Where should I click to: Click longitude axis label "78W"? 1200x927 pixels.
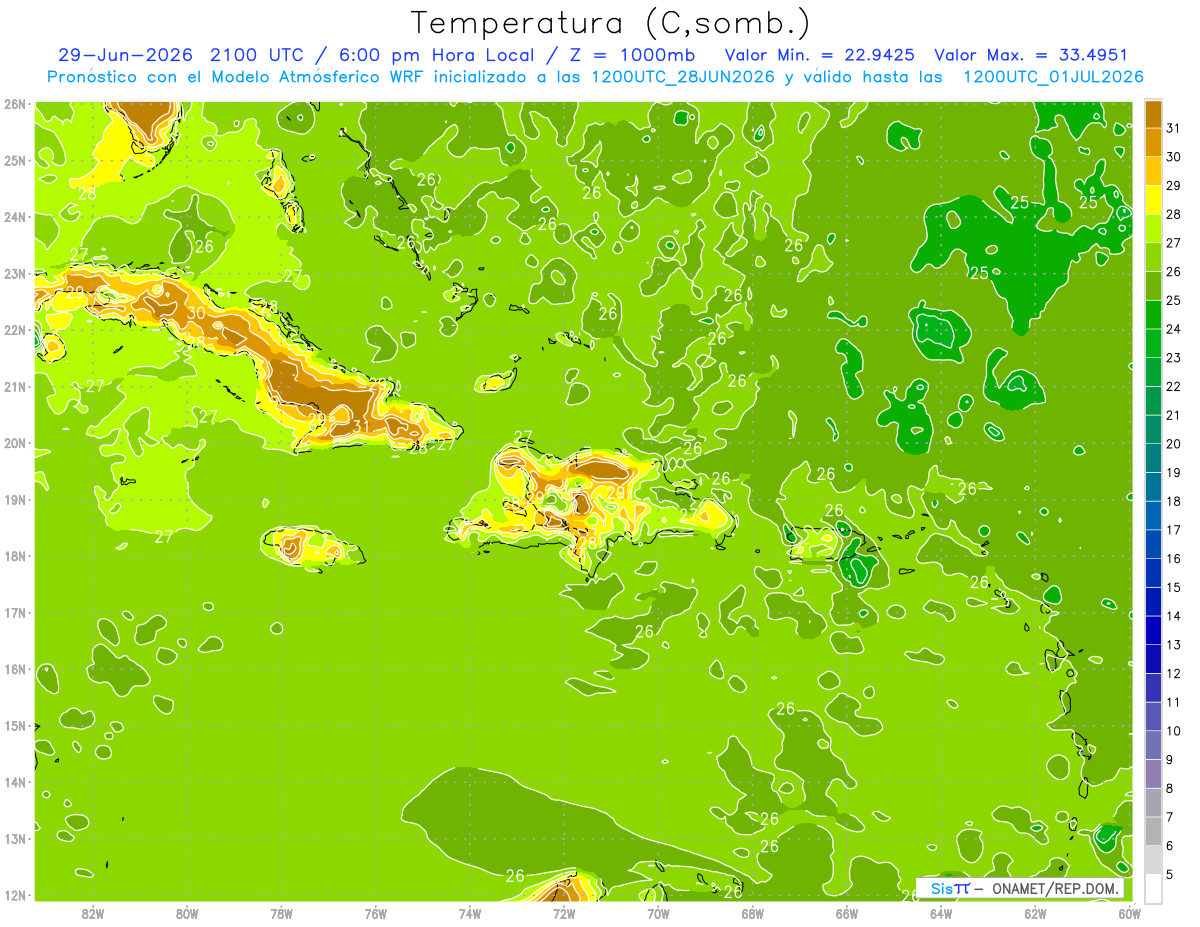[281, 913]
